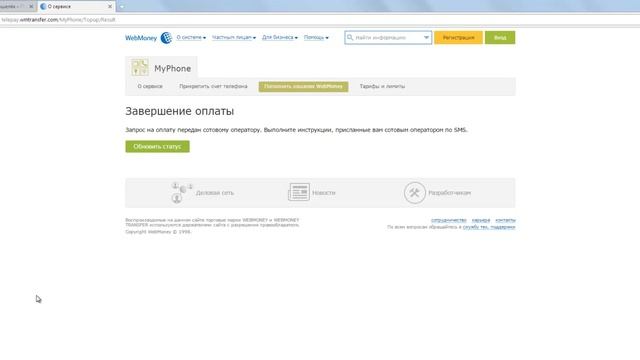Switch to the О сервисе tab
The height and width of the screenshot is (360, 640).
[x=150, y=87]
